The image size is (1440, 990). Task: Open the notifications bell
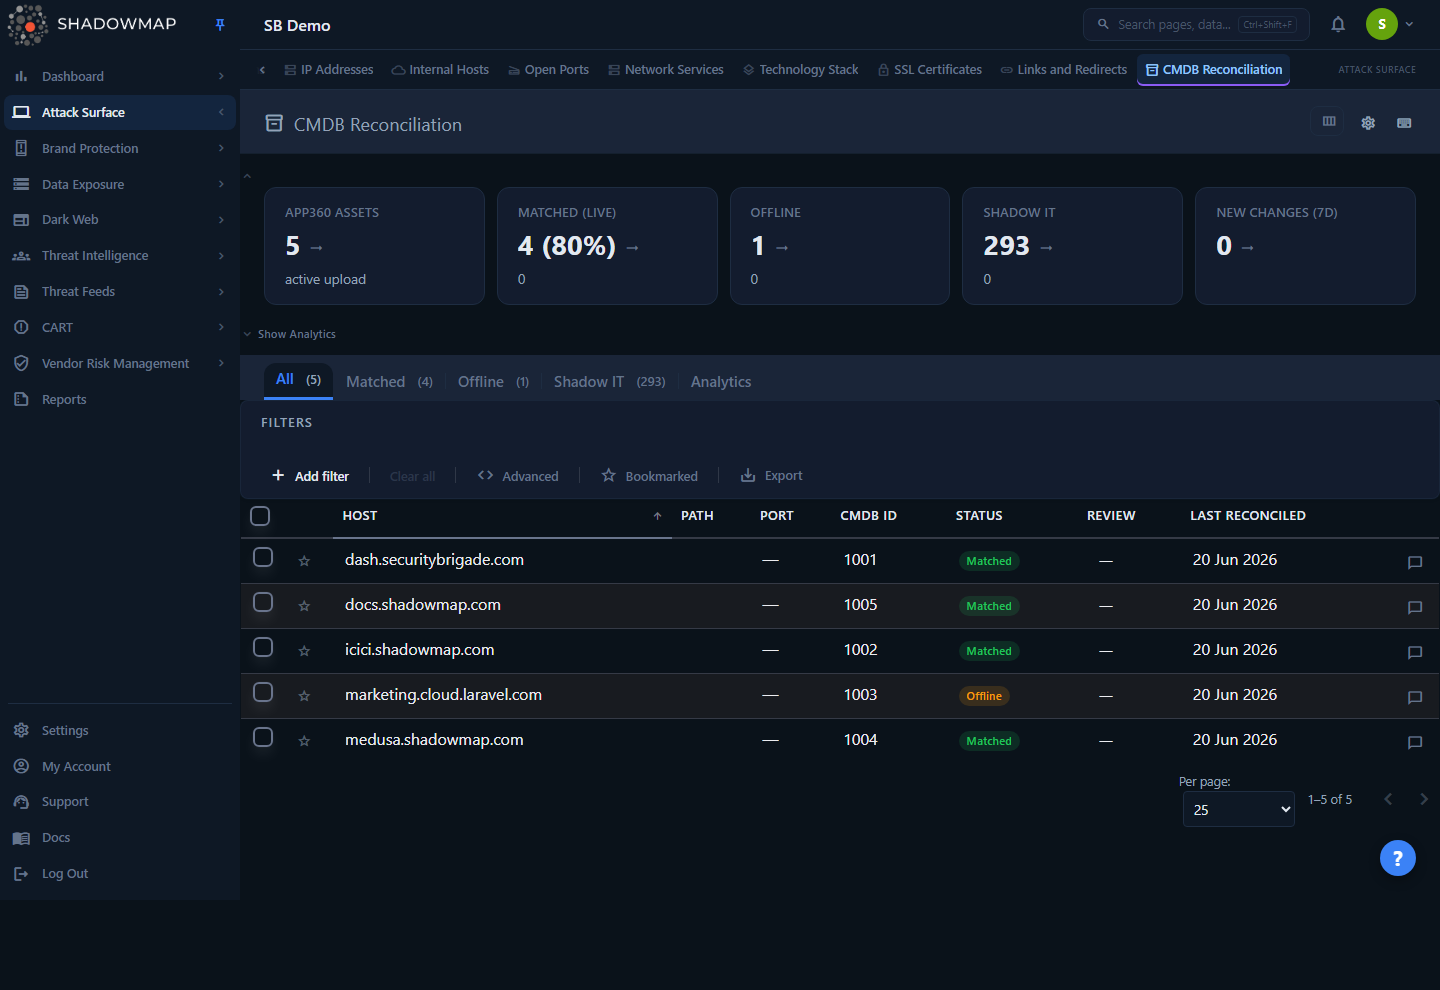coord(1338,25)
